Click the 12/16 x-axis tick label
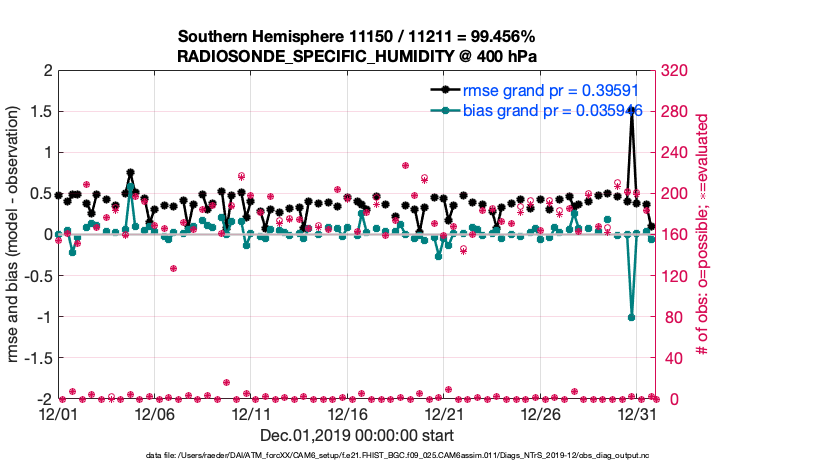The height and width of the screenshot is (470, 830). (x=348, y=412)
